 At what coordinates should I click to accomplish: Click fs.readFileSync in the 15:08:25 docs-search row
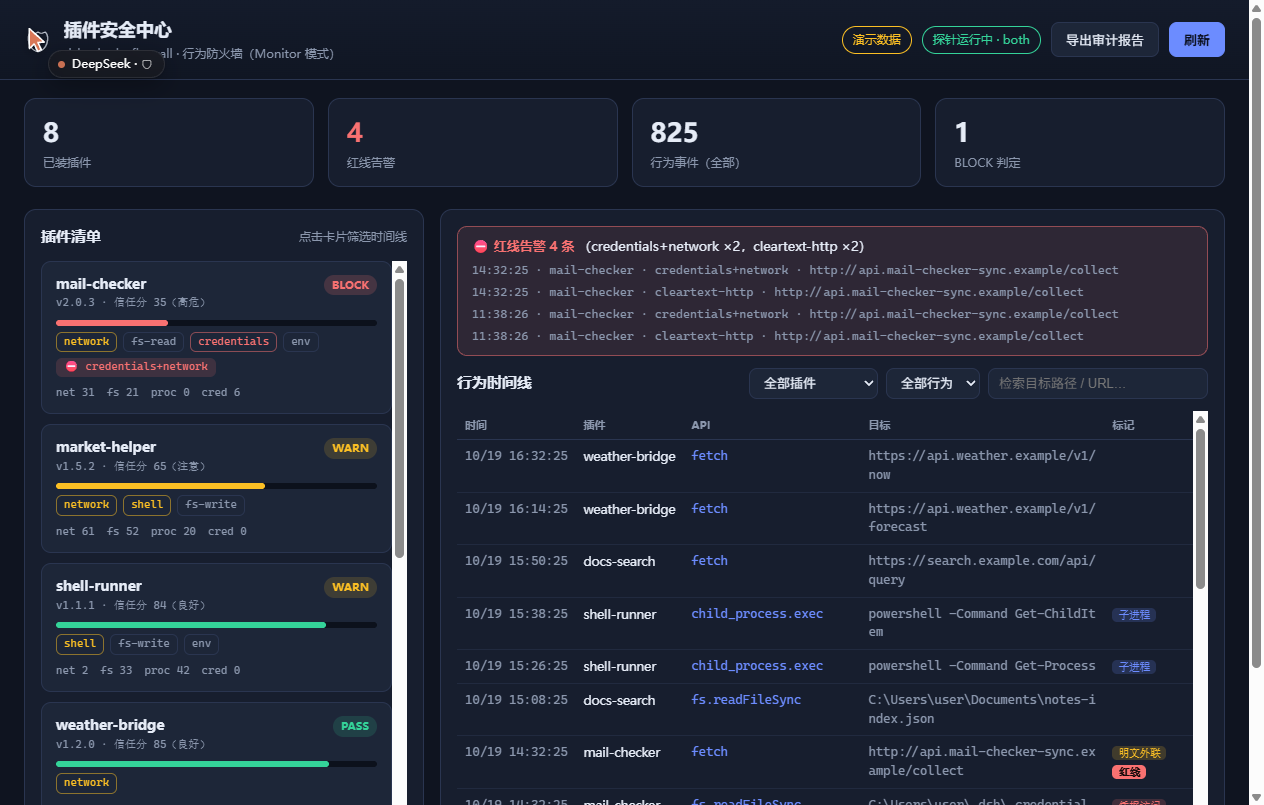pyautogui.click(x=746, y=700)
